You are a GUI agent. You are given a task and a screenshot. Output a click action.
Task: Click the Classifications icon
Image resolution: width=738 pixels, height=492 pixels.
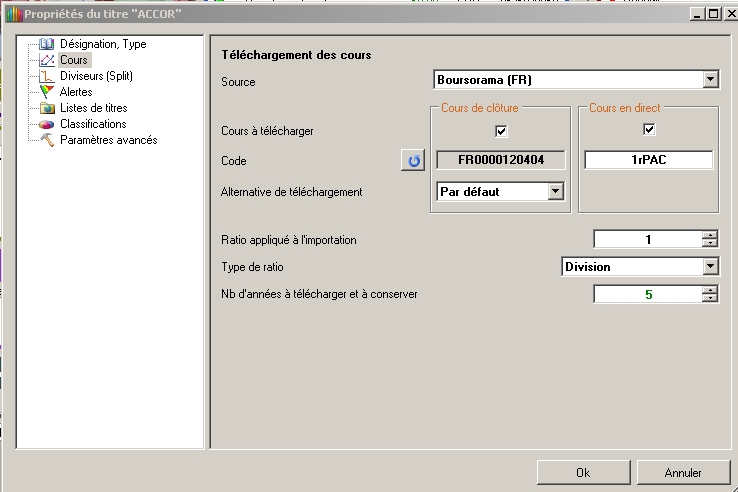[x=46, y=124]
